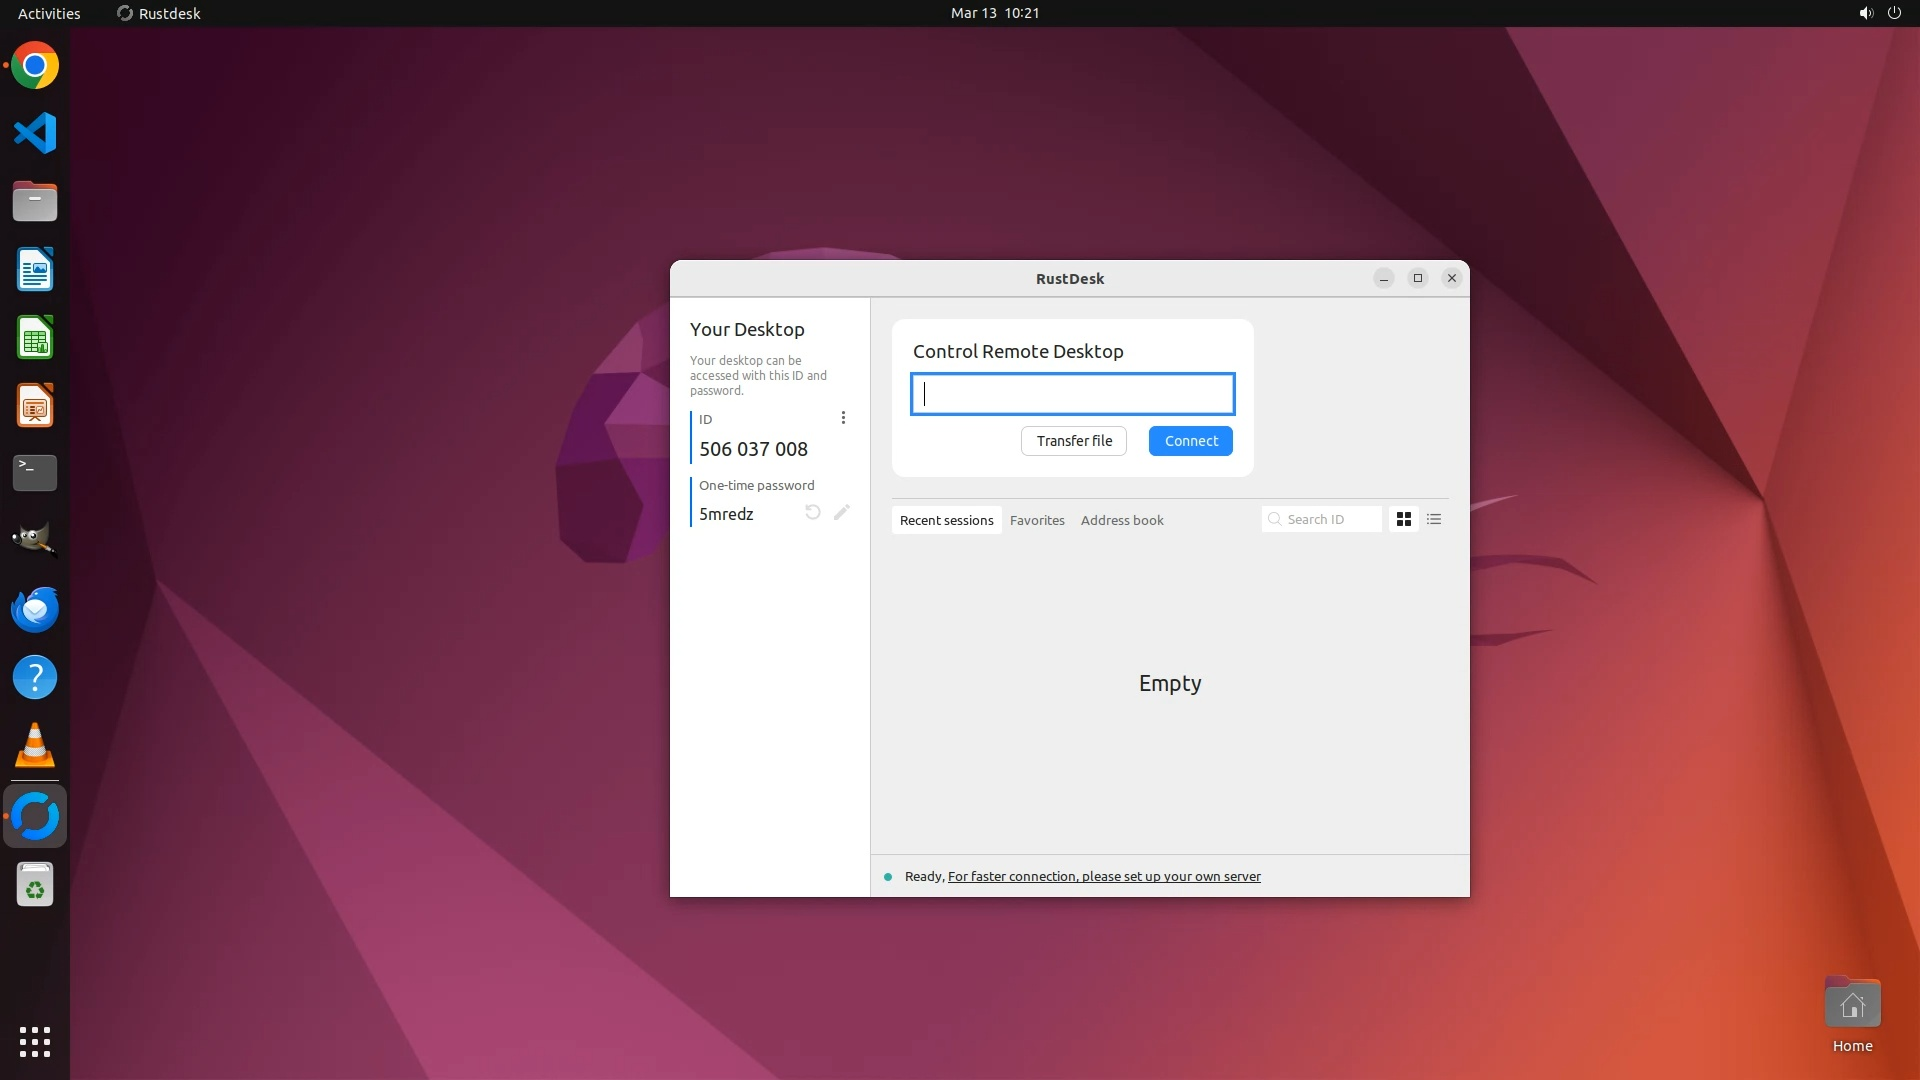Switch to list view of sessions
This screenshot has height=1080, width=1920.
[x=1434, y=519]
